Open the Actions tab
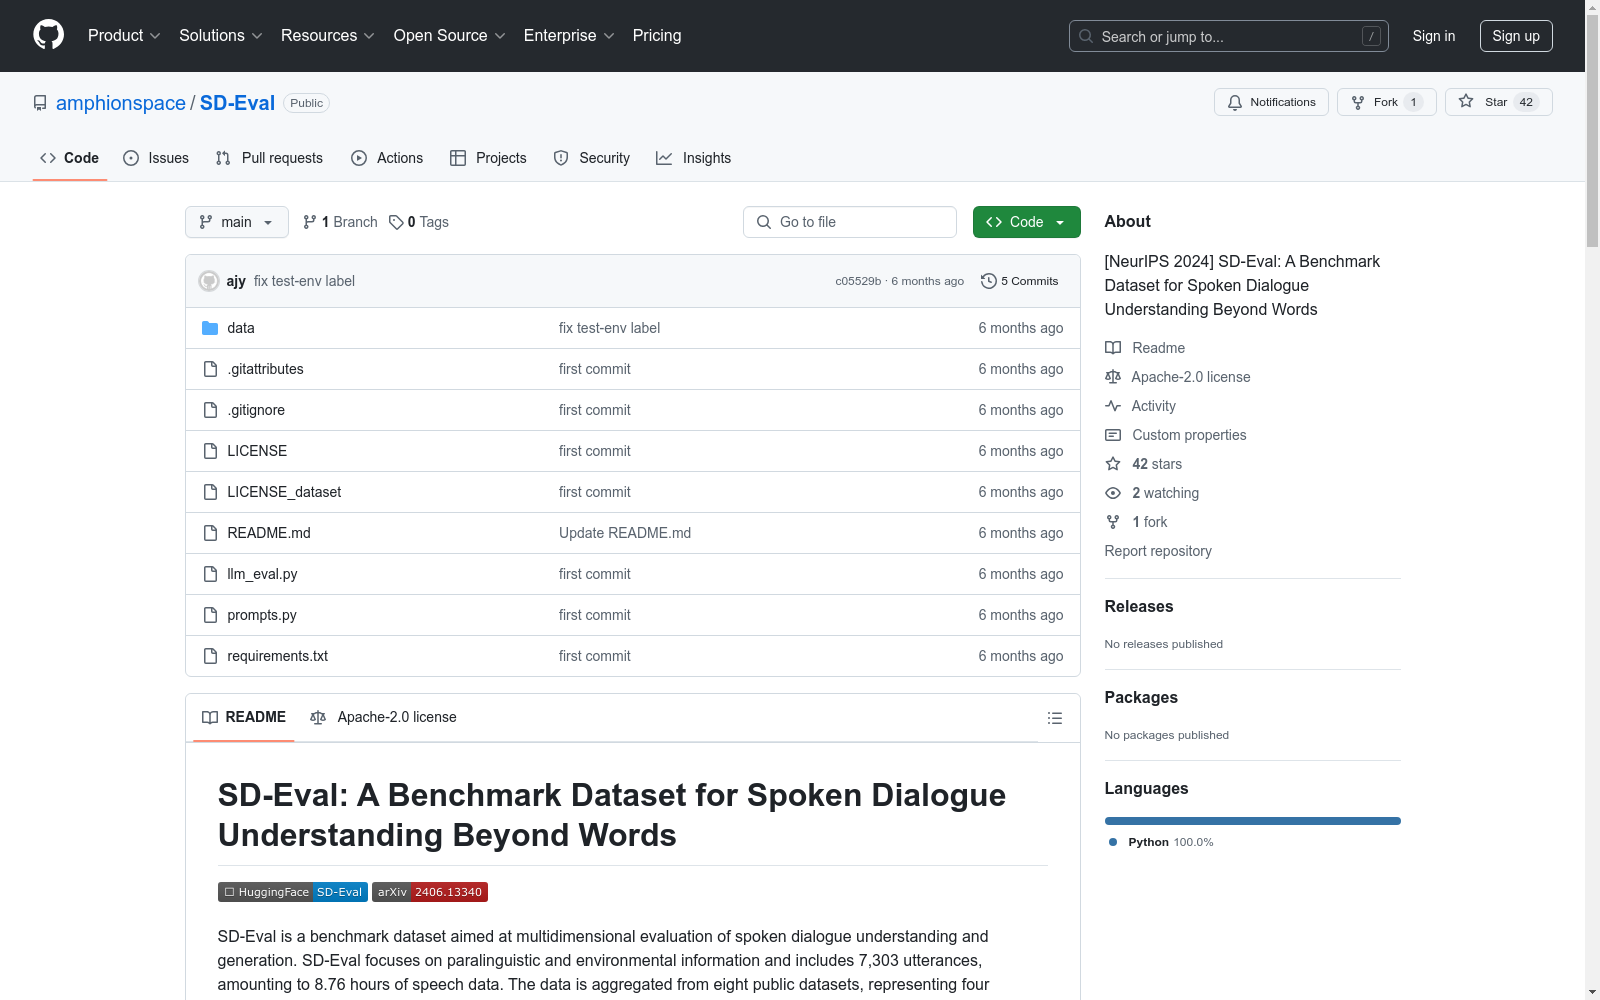The width and height of the screenshot is (1600, 1000). 387,158
